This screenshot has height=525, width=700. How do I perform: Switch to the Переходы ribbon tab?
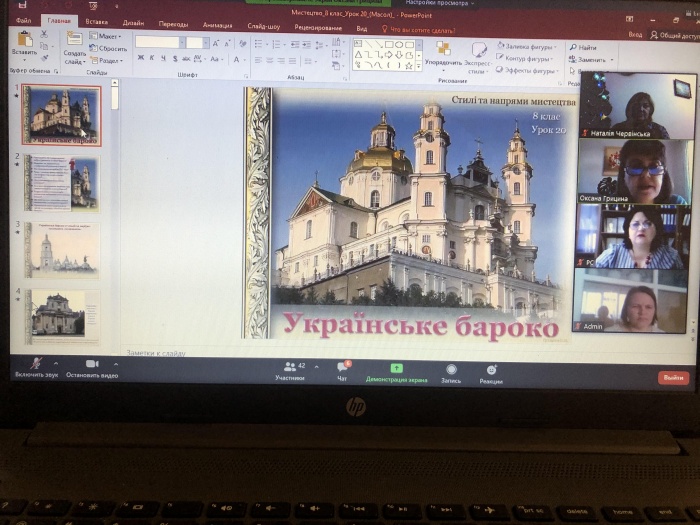point(173,23)
